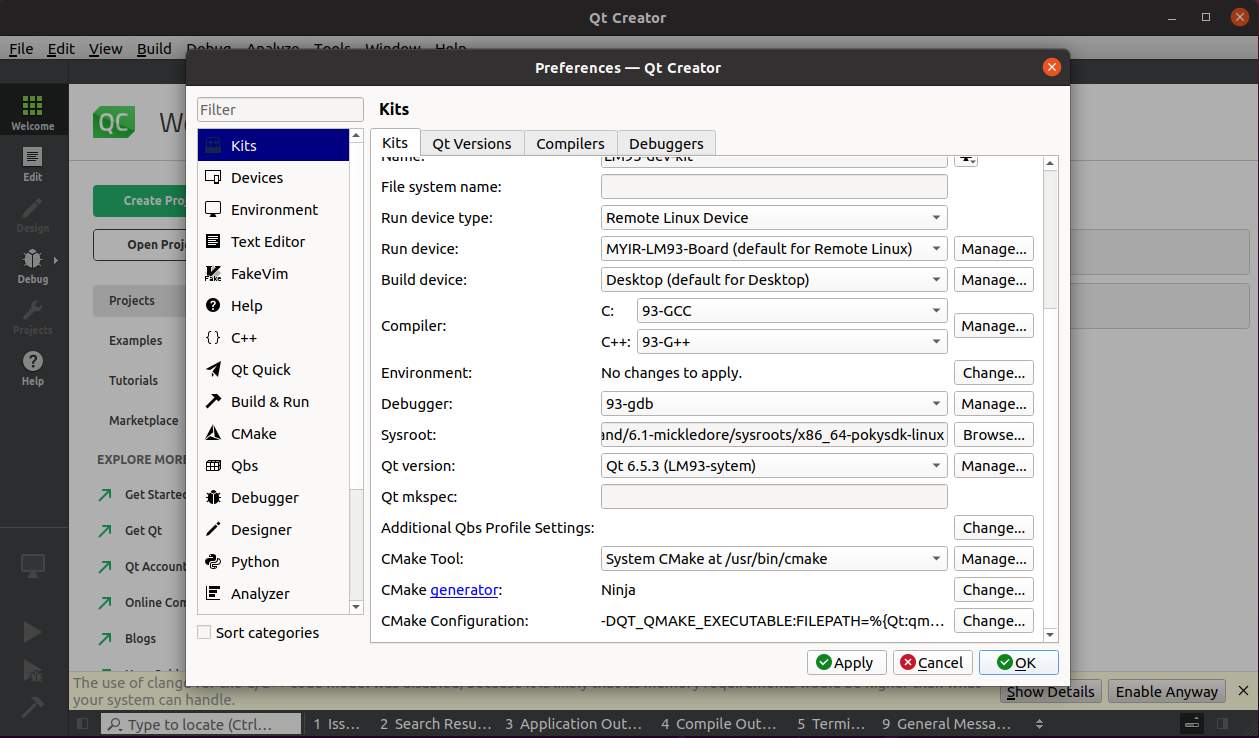Screen dimensions: 1259x738
Task: Select the Designer pencil icon category
Action: click(x=213, y=530)
